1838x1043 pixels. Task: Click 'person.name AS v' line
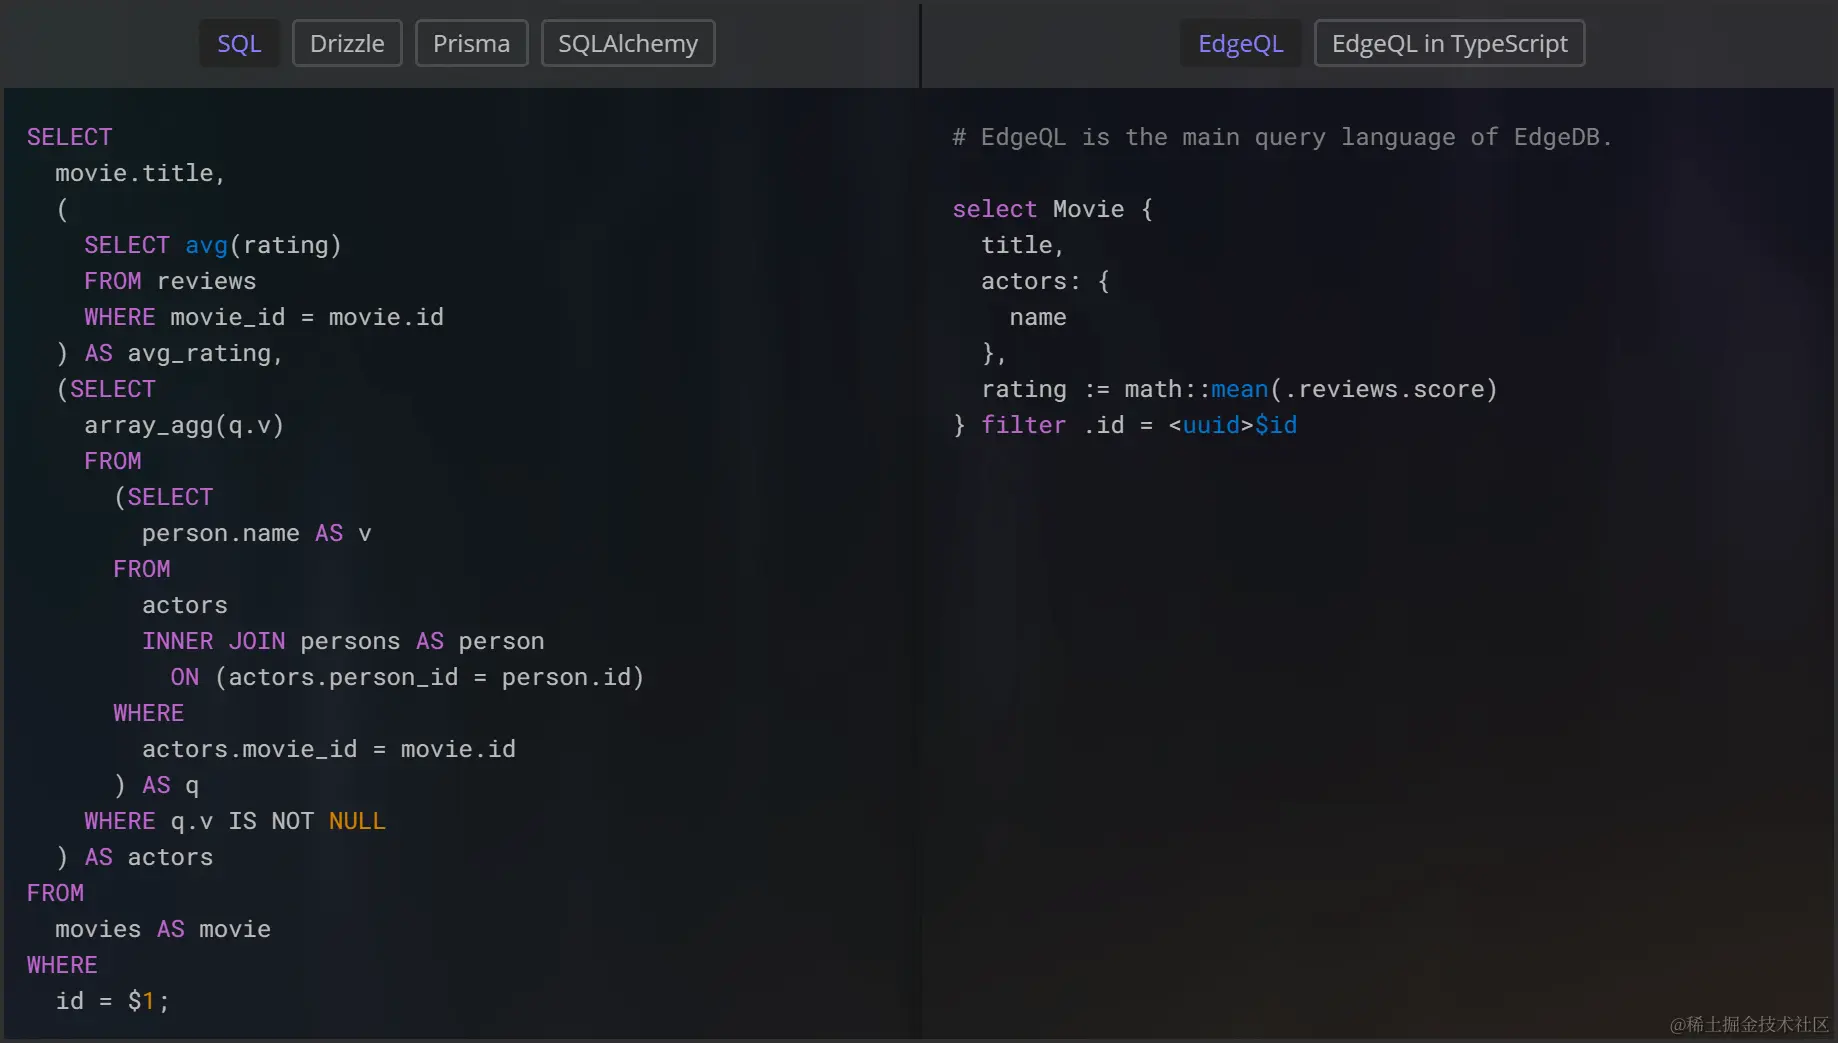point(256,533)
